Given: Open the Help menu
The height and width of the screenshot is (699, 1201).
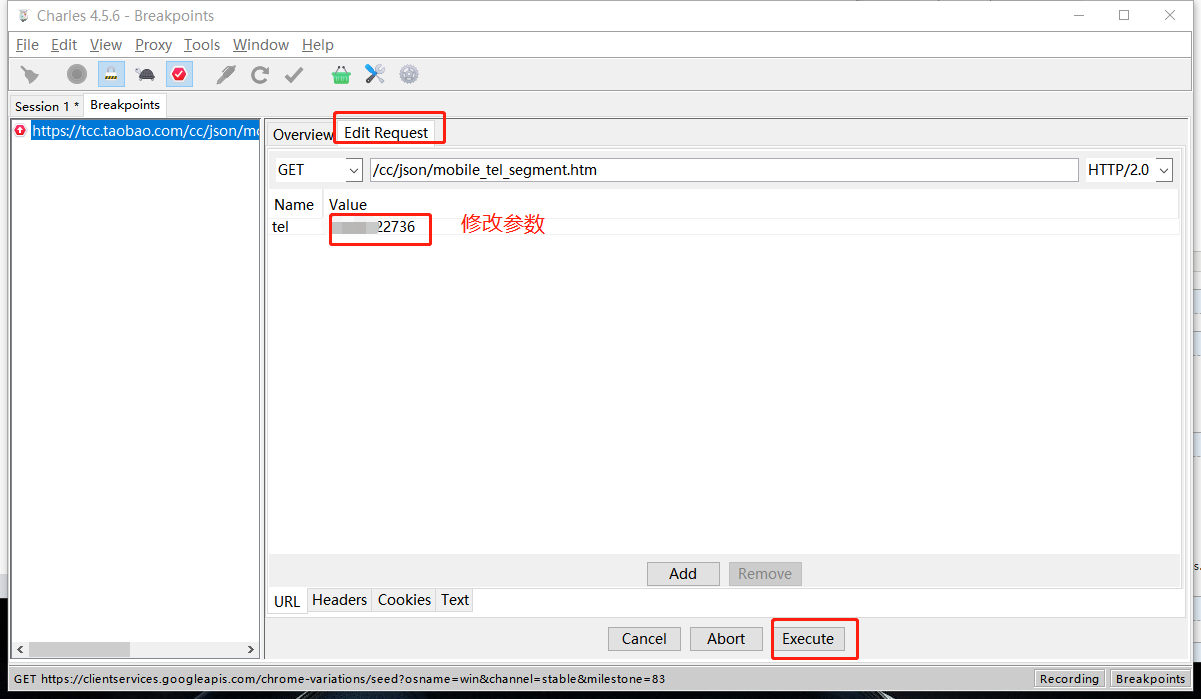Looking at the screenshot, I should 318,45.
